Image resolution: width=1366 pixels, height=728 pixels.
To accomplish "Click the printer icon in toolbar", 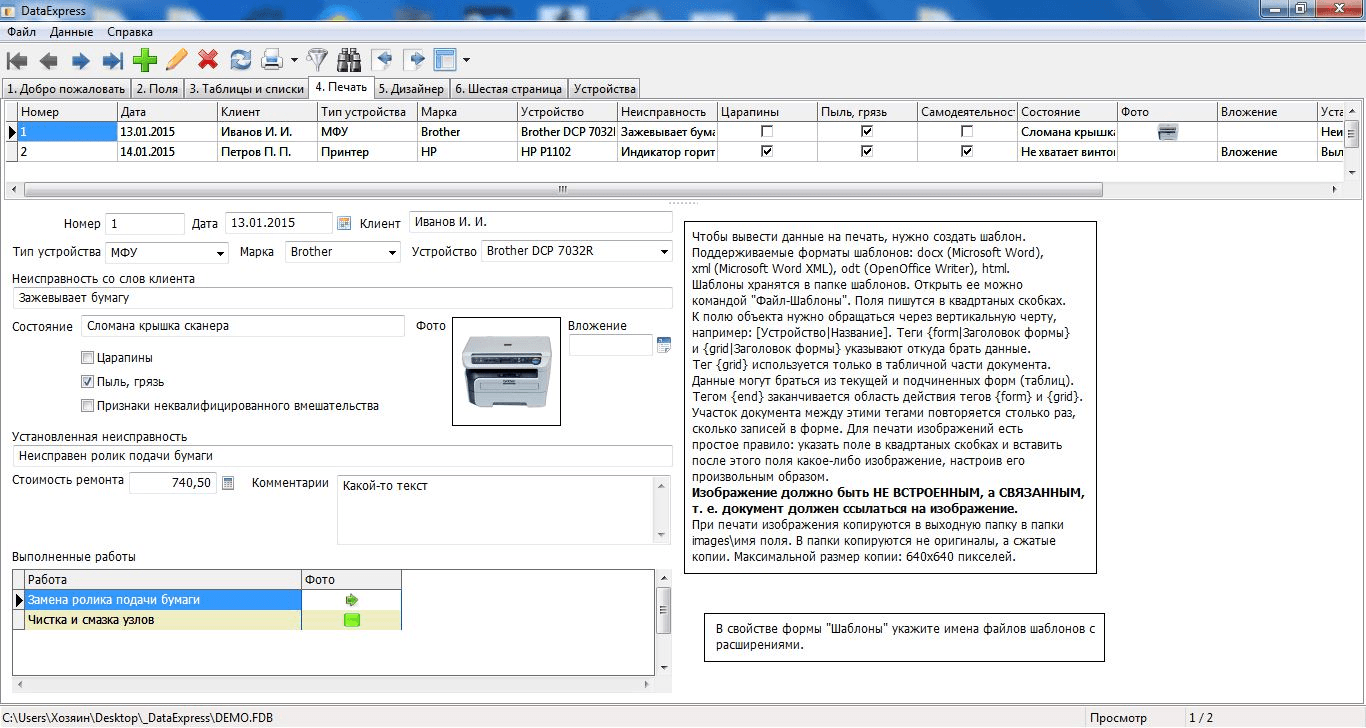I will (x=271, y=60).
